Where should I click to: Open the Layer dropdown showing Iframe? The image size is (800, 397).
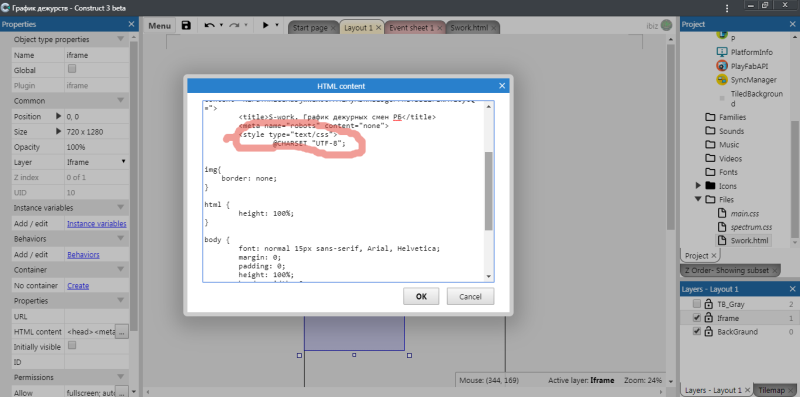click(x=96, y=162)
